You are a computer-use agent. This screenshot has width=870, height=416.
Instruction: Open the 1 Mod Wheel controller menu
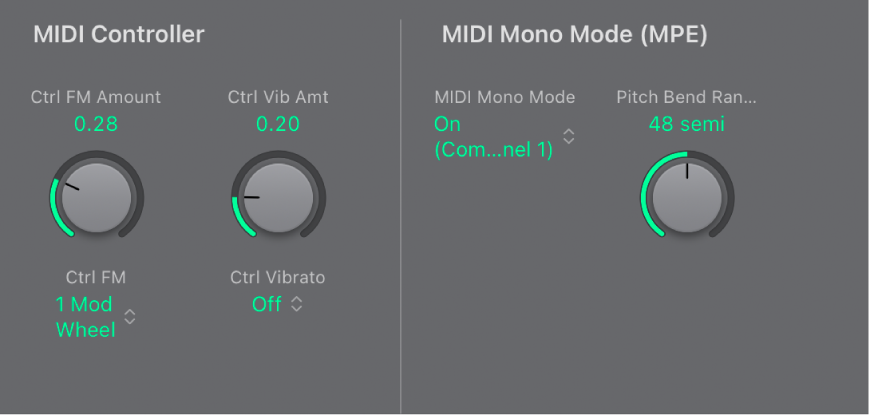pos(85,317)
